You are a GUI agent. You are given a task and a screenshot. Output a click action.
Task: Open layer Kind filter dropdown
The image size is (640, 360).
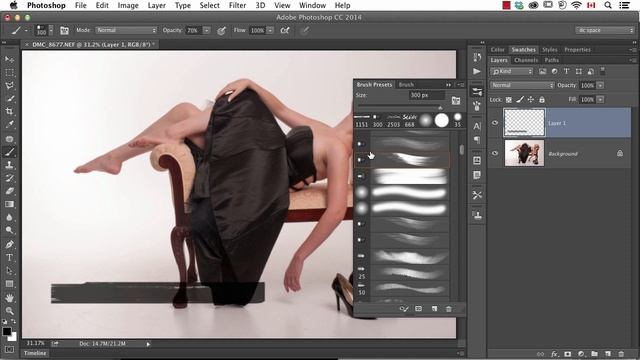(x=512, y=71)
